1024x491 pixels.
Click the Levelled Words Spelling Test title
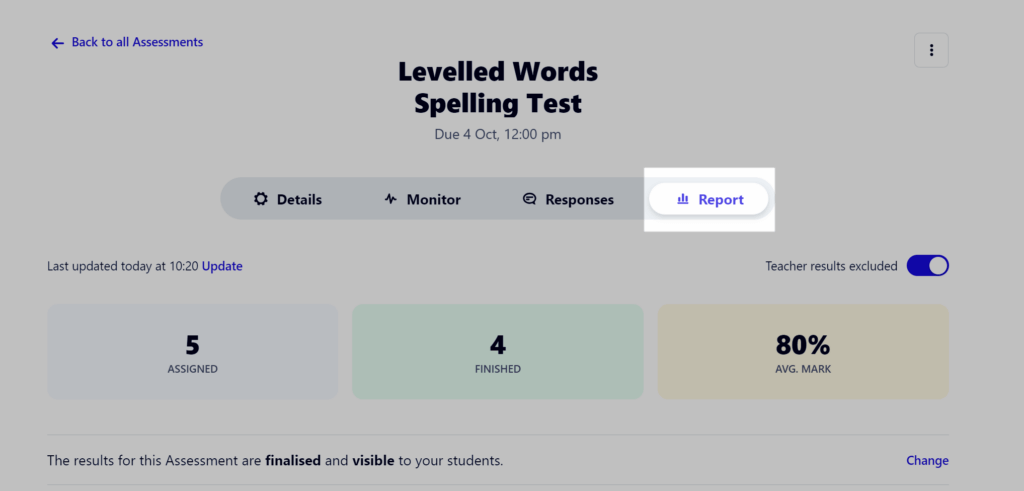(498, 87)
